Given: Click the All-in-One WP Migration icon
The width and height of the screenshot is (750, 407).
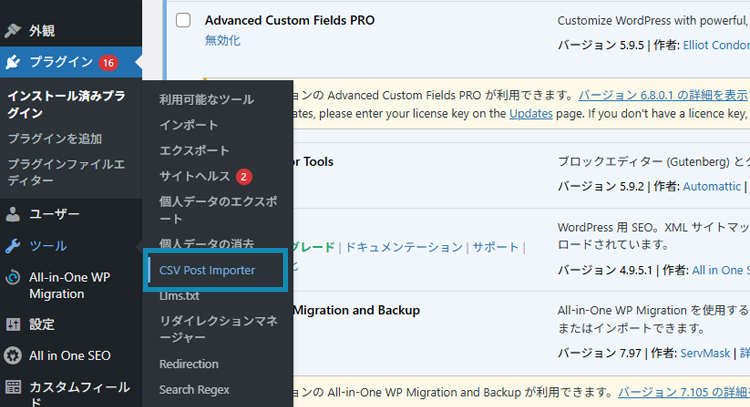Looking at the screenshot, I should click(x=13, y=277).
